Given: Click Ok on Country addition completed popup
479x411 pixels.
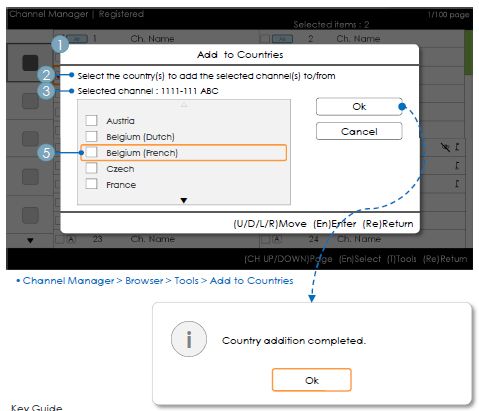Looking at the screenshot, I should [312, 380].
